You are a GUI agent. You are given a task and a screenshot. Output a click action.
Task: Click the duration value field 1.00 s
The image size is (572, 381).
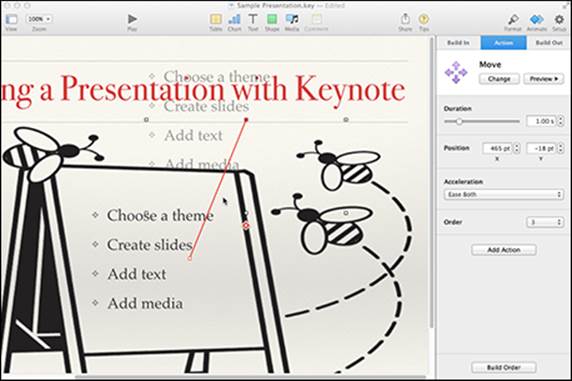click(x=542, y=121)
